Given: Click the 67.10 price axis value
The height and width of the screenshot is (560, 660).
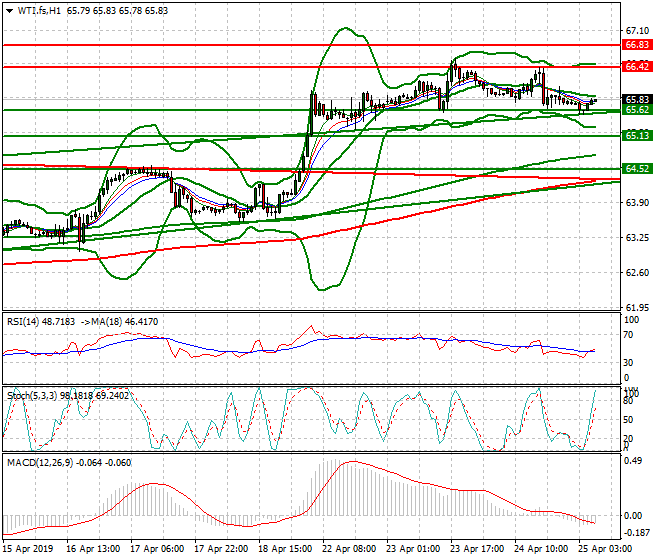Looking at the screenshot, I should coord(637,31).
